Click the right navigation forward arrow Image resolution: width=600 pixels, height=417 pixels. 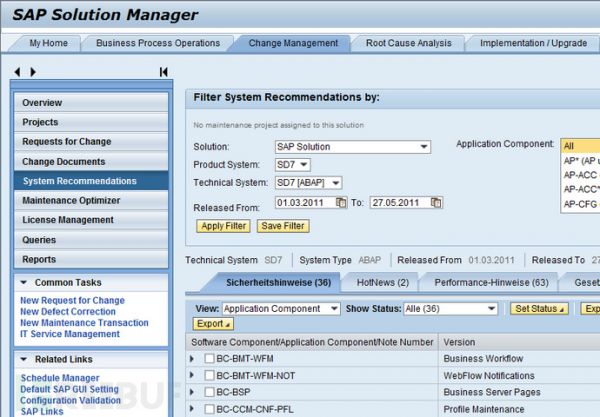tap(33, 72)
